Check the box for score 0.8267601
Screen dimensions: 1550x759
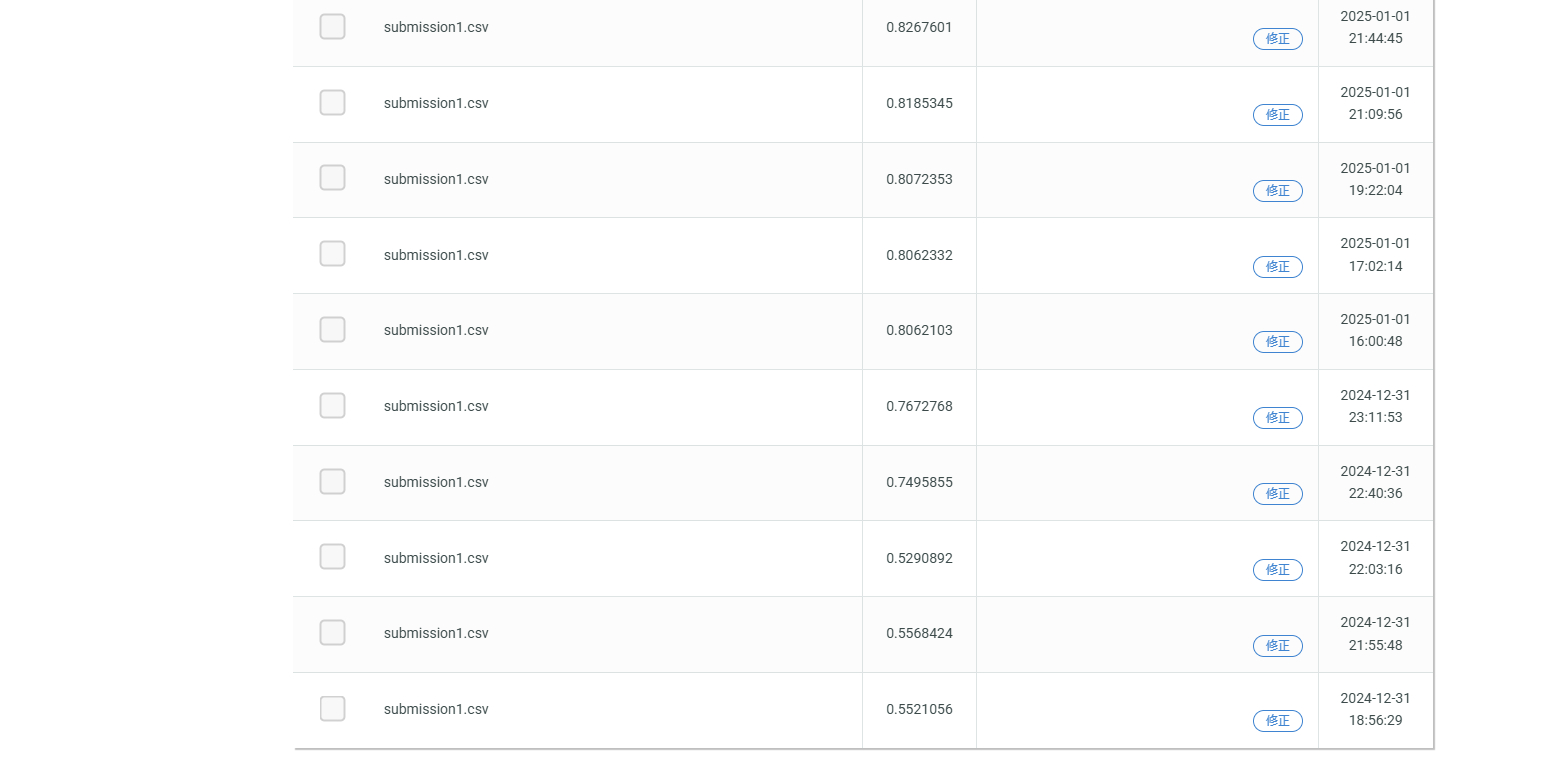(x=332, y=27)
